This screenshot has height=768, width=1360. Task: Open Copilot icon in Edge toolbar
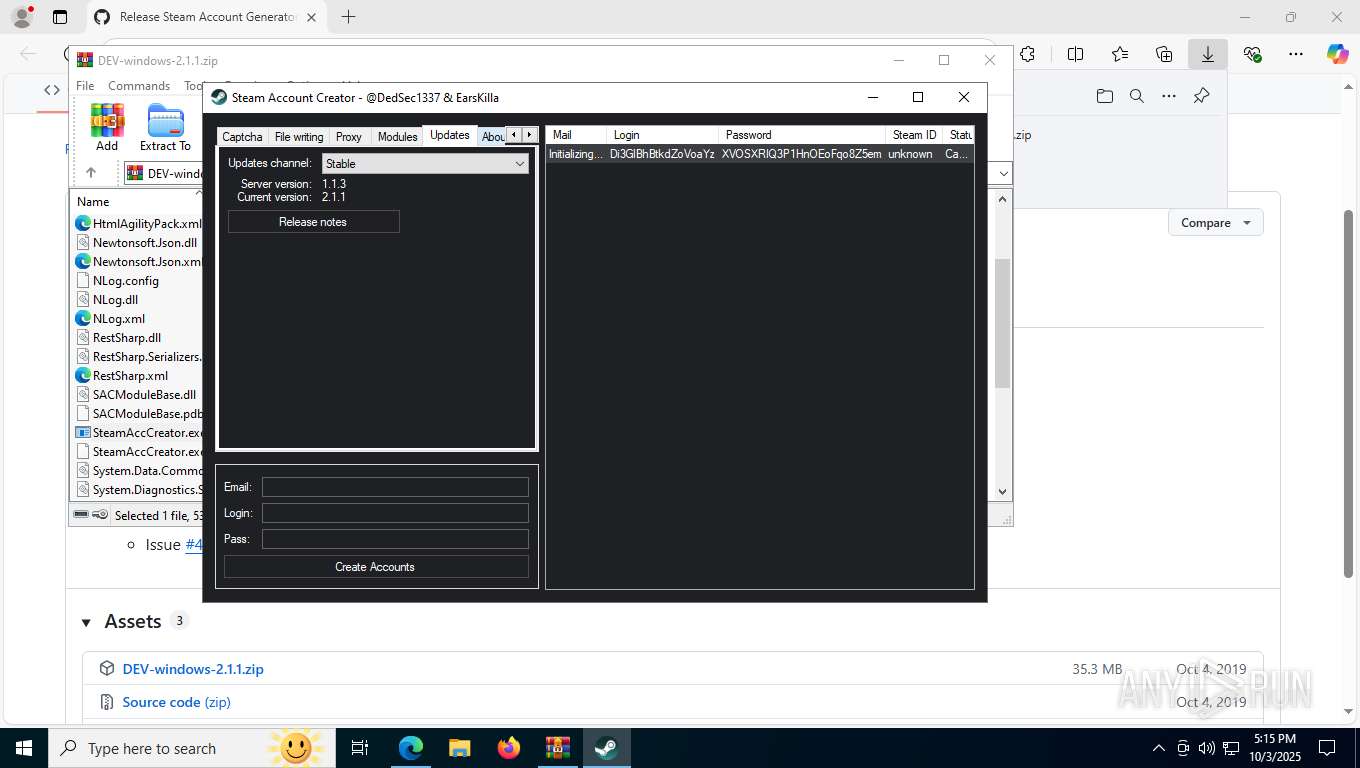1338,55
